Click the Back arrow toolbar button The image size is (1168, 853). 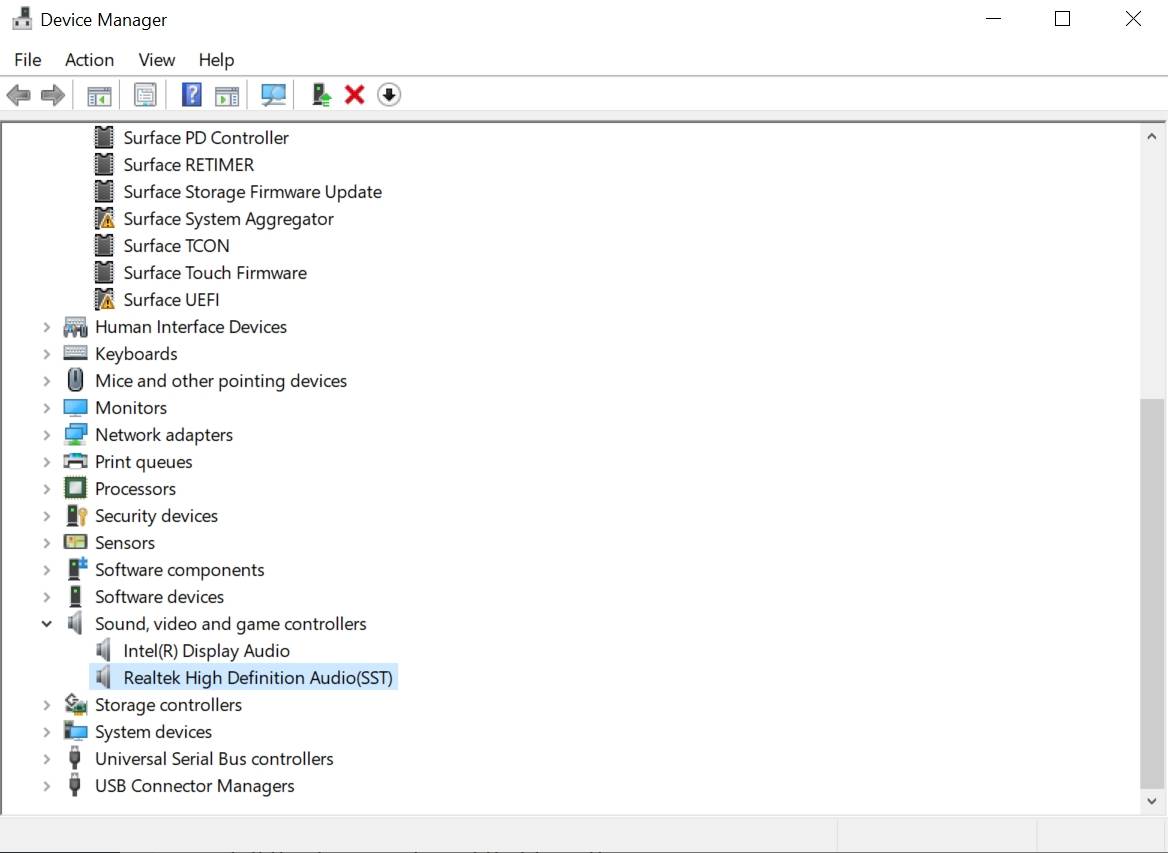pos(18,95)
